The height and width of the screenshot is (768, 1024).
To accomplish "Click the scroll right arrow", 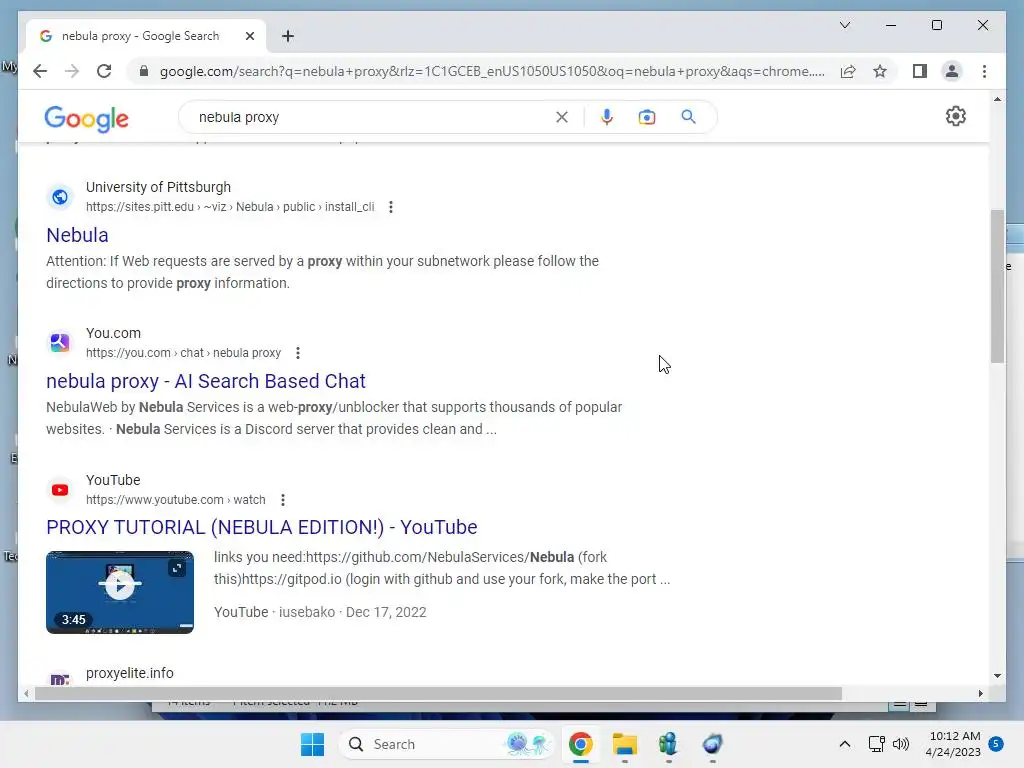I will point(980,694).
